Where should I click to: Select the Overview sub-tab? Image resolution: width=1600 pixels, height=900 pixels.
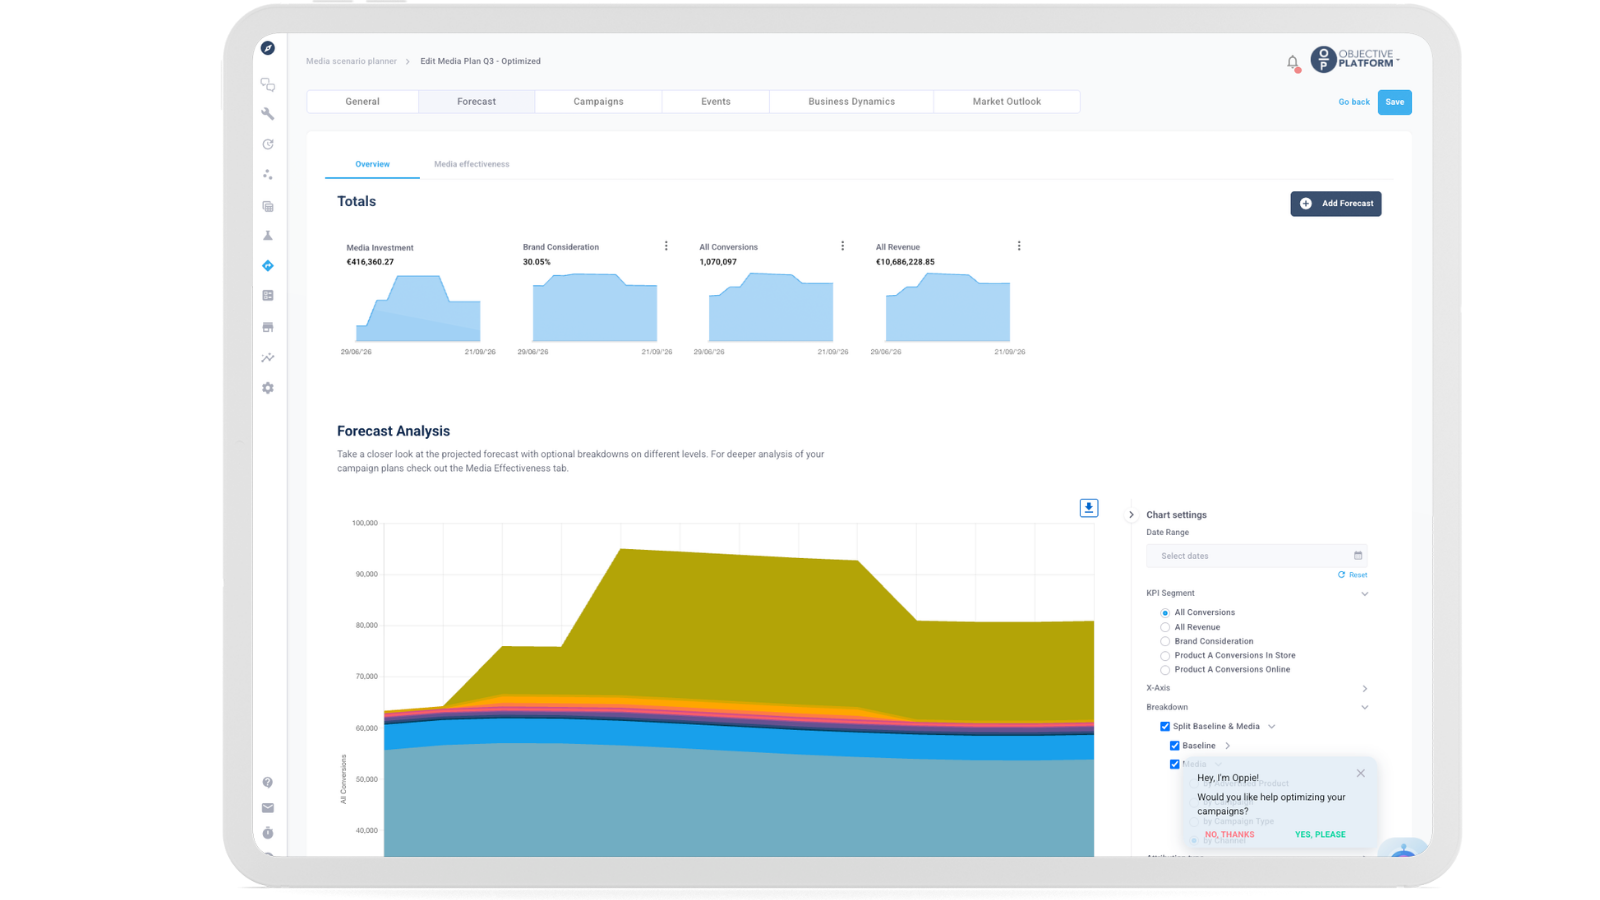(372, 164)
